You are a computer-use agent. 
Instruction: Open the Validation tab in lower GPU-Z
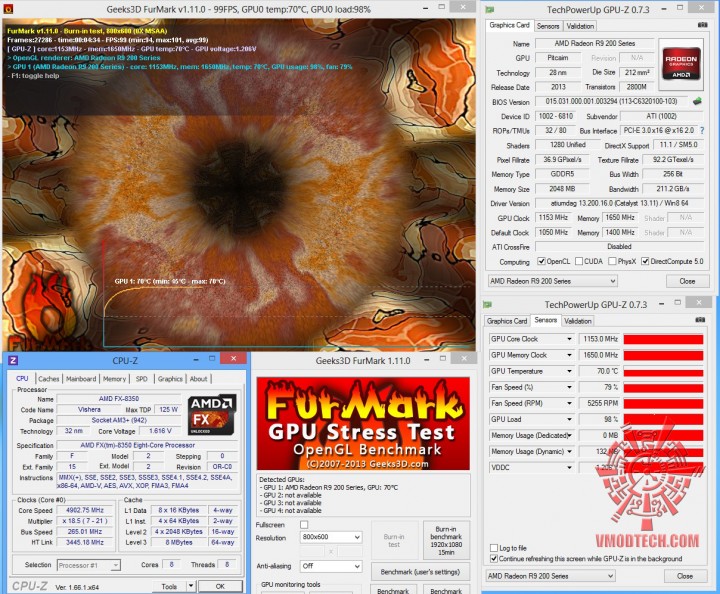(x=578, y=321)
